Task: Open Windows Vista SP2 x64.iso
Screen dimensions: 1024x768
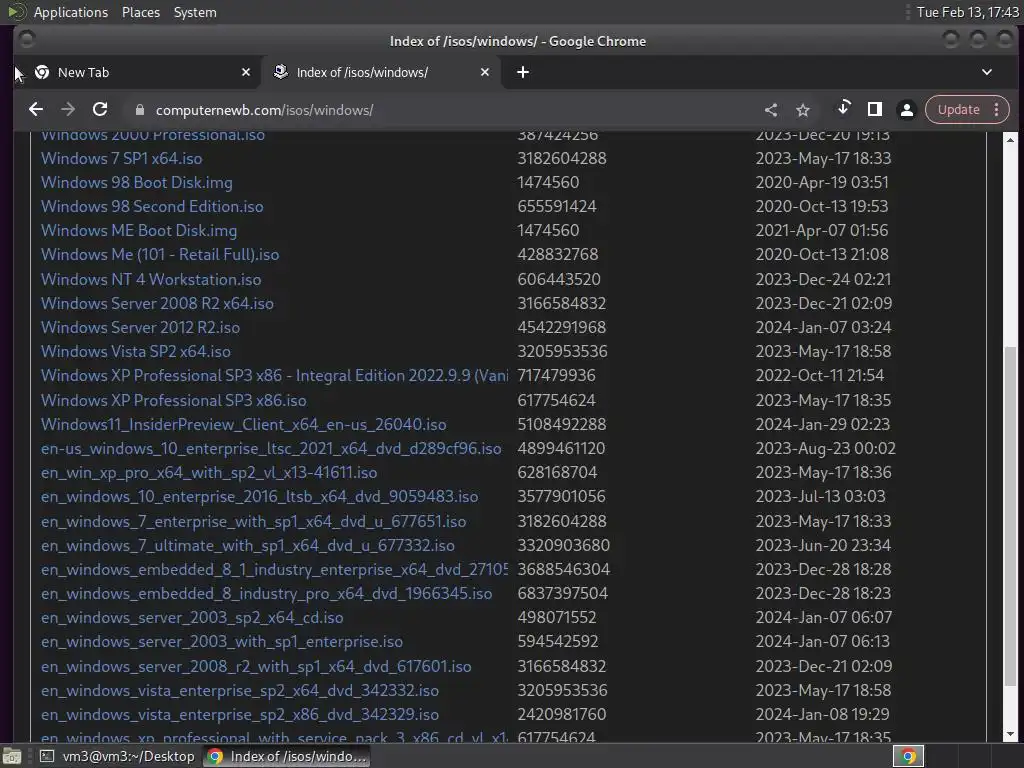Action: [135, 351]
